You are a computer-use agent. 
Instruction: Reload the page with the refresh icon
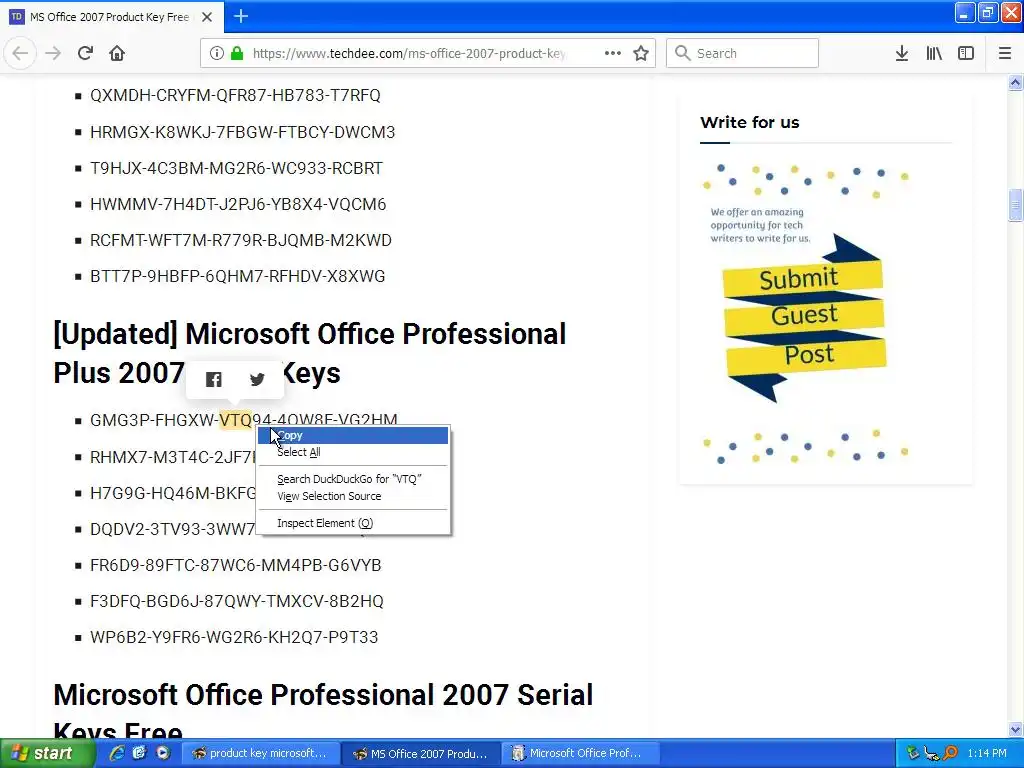point(85,53)
